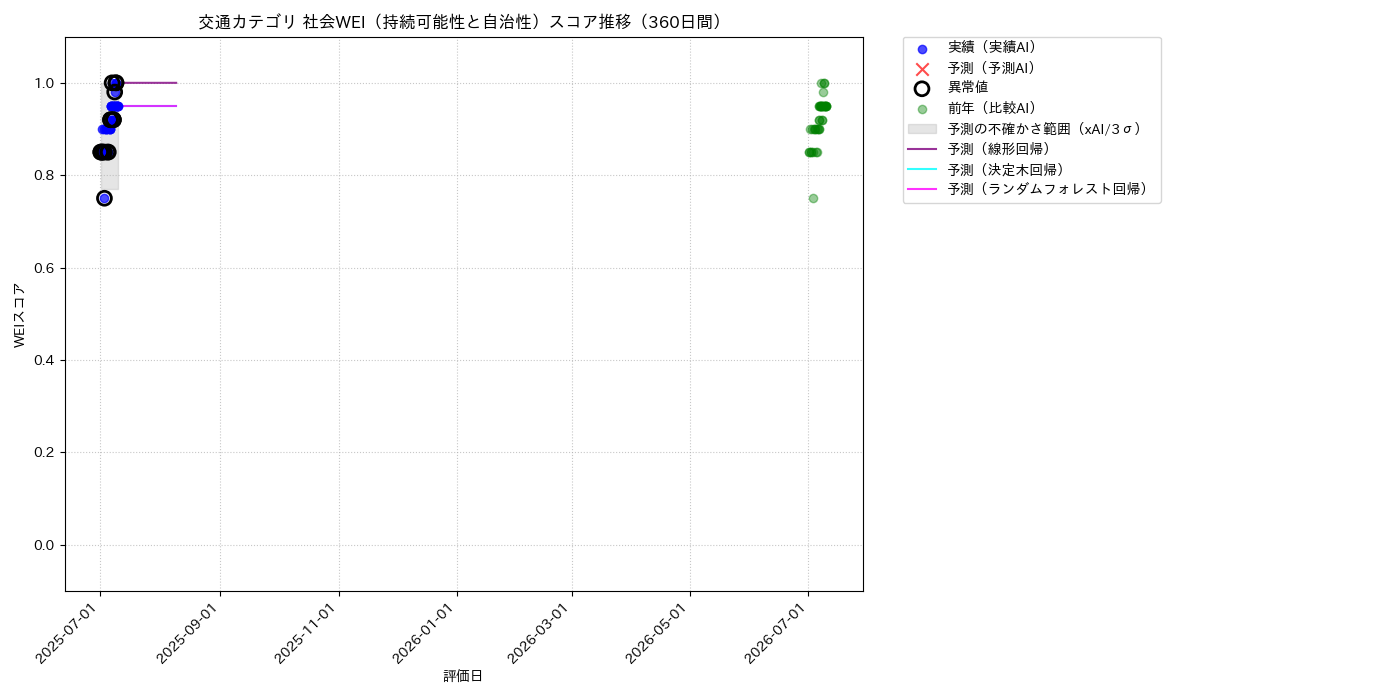Click the purple line legend swatch
This screenshot has width=1400, height=700.
(922, 149)
